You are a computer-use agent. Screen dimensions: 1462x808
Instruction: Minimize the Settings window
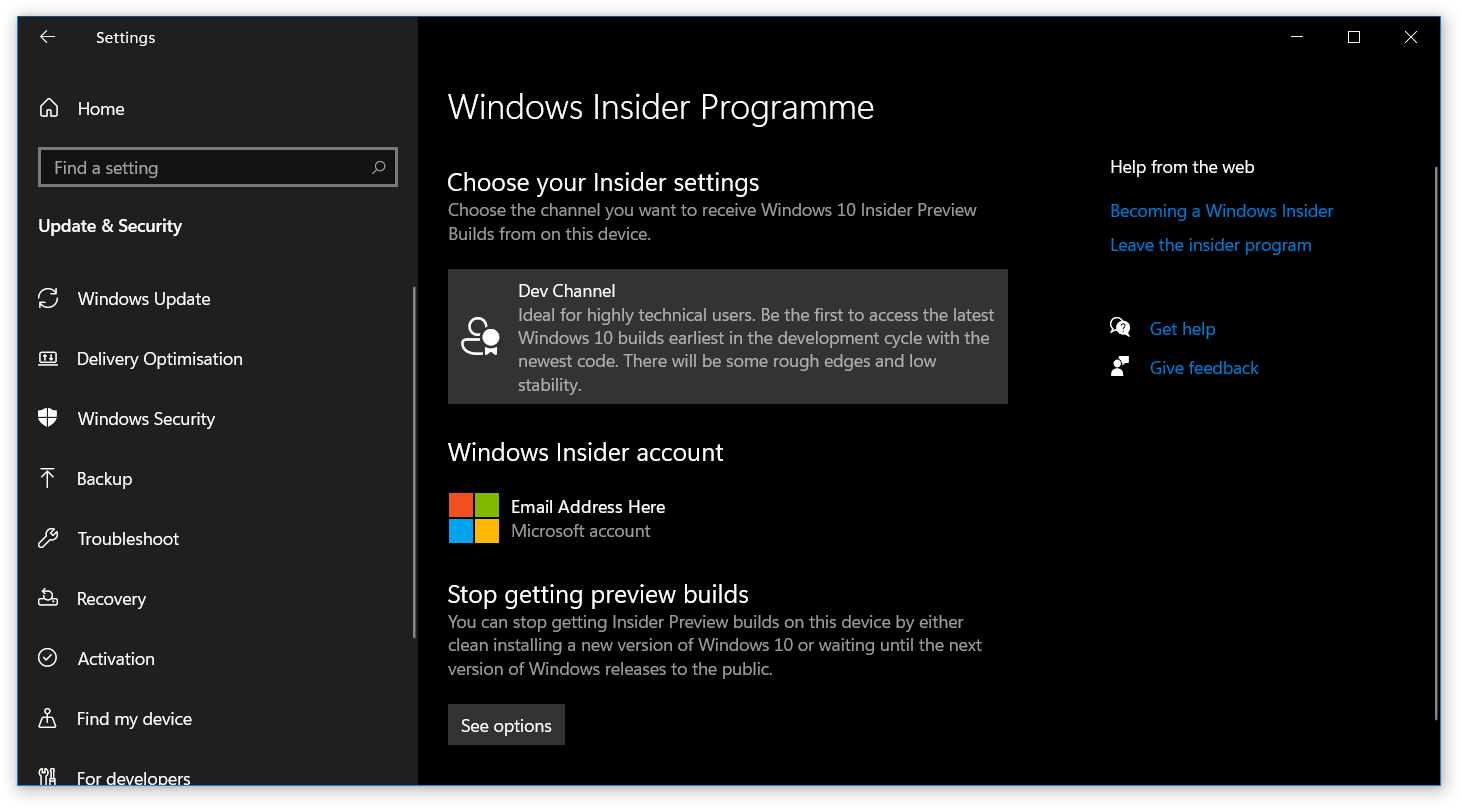1297,37
